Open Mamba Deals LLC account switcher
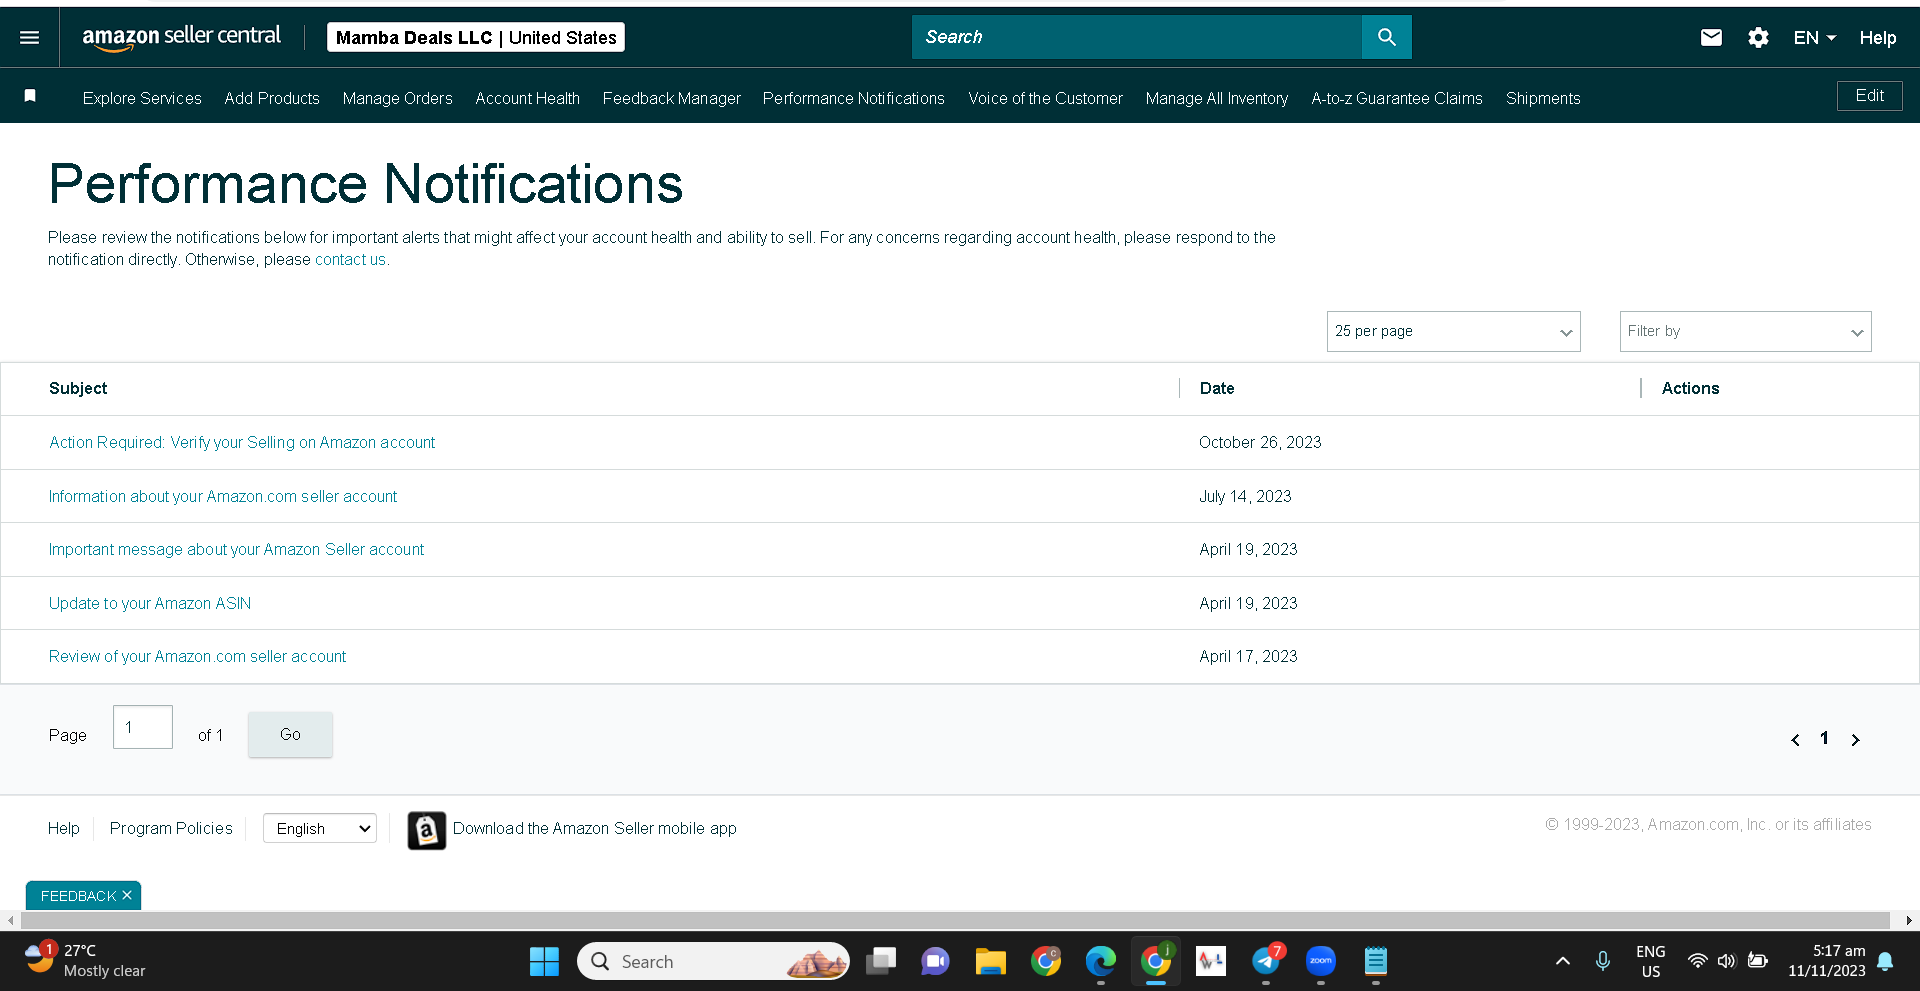 coord(476,37)
